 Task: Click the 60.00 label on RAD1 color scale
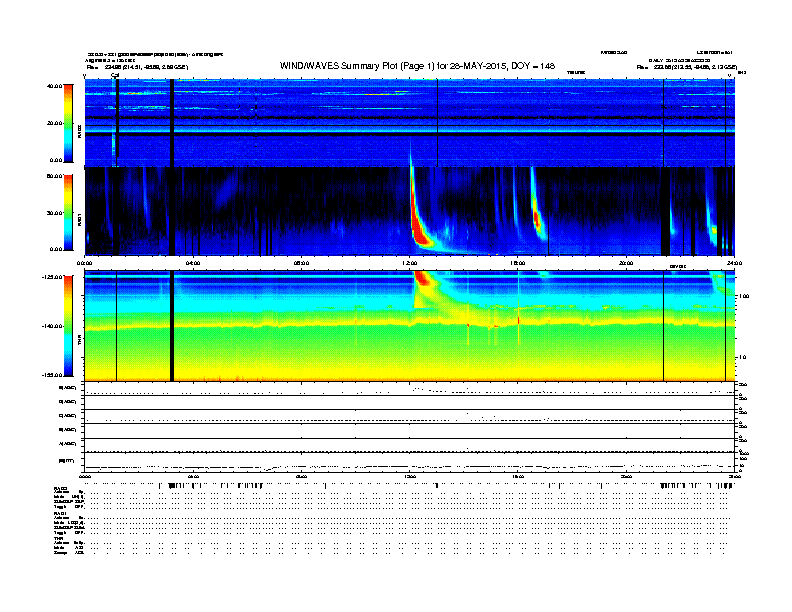[x=54, y=176]
